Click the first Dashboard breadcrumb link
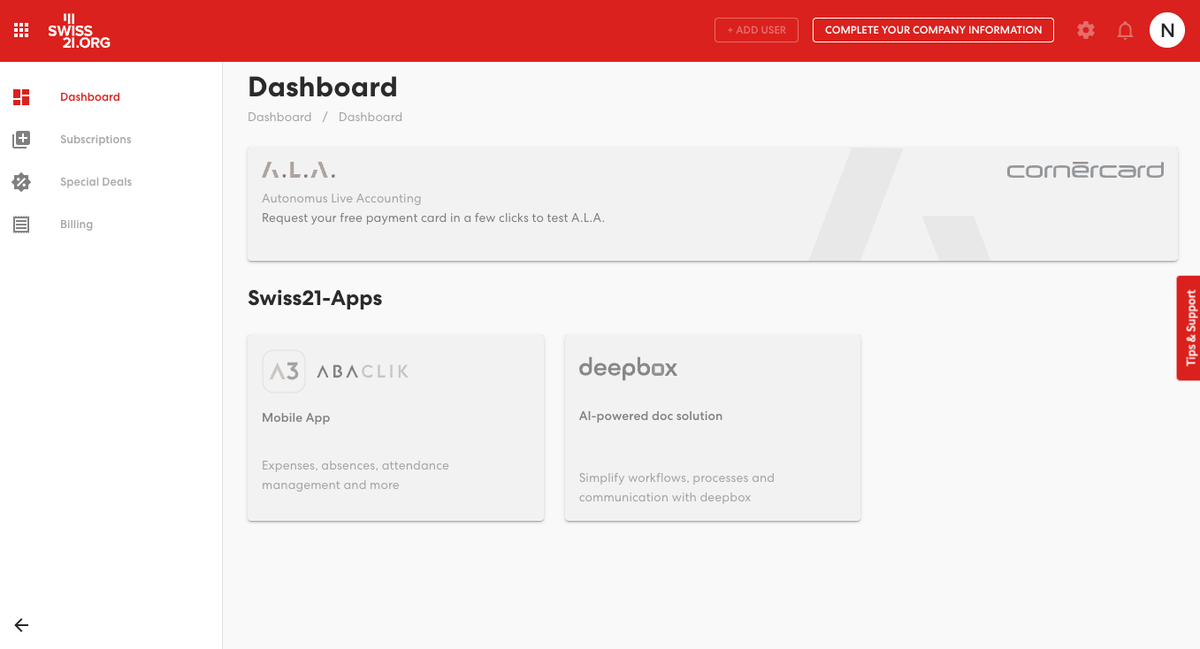Image resolution: width=1200 pixels, height=649 pixels. click(280, 117)
